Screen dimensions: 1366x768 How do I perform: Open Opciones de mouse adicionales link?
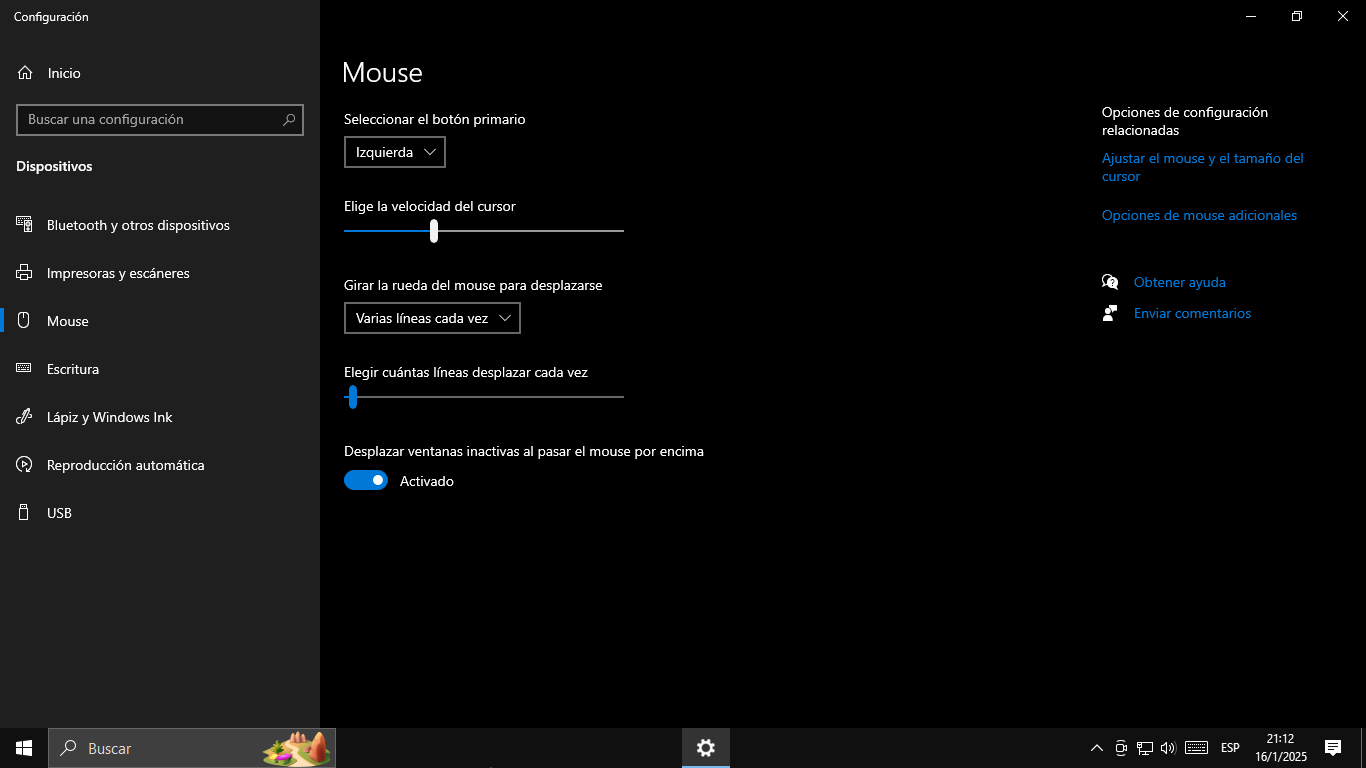[x=1199, y=215]
